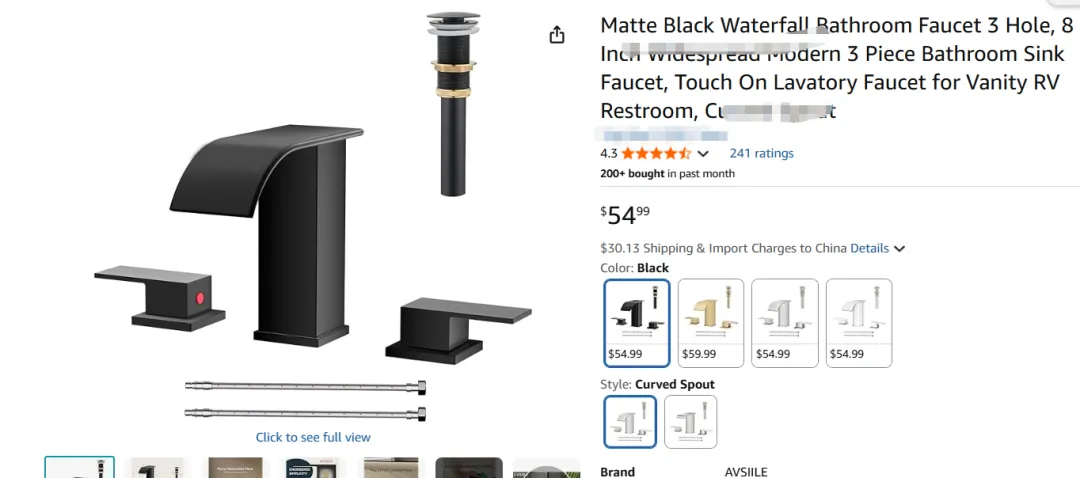Click the shipping Details link

click(869, 248)
